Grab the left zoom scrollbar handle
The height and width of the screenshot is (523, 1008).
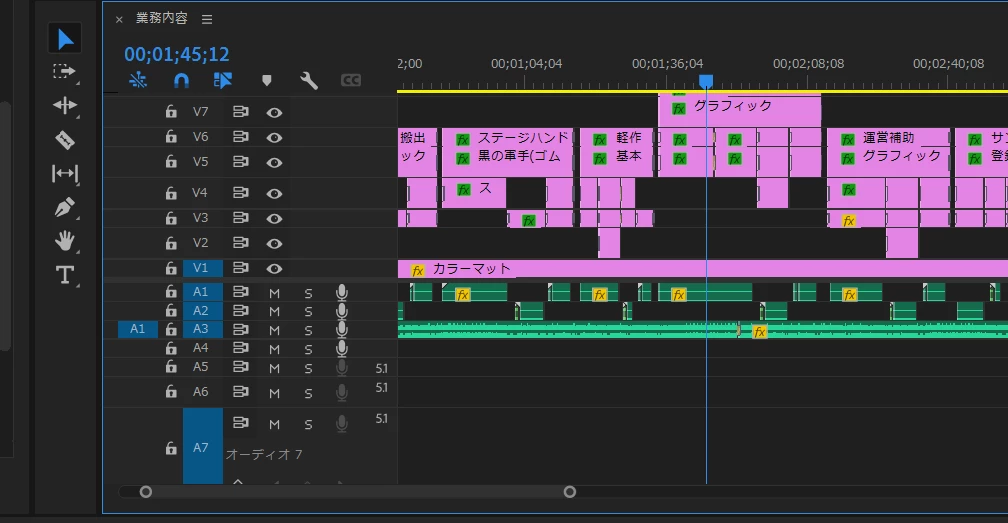146,492
